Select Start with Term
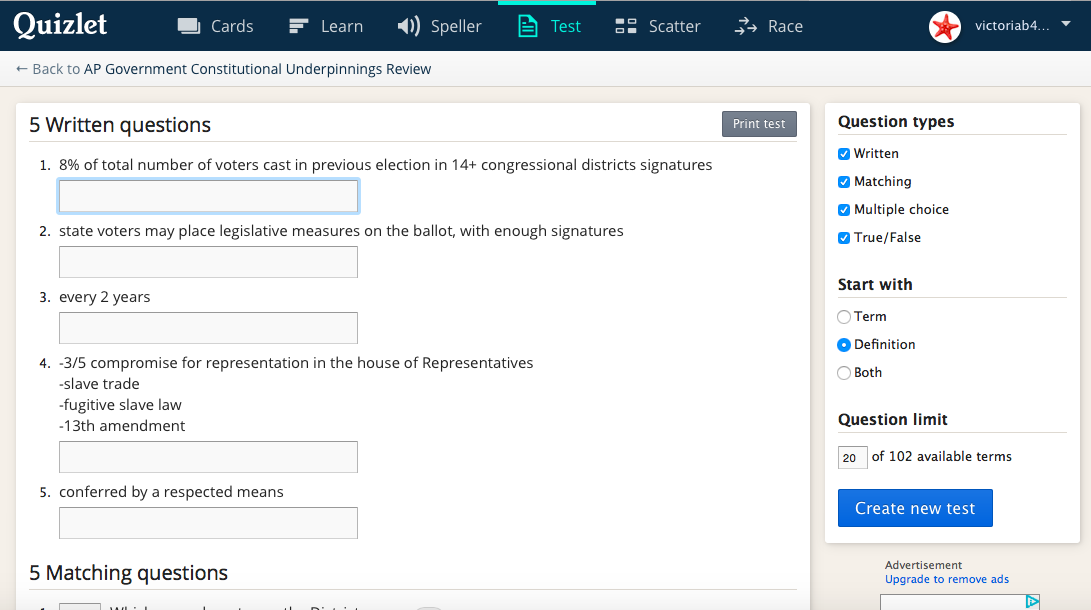The image size is (1091, 610). [x=844, y=317]
